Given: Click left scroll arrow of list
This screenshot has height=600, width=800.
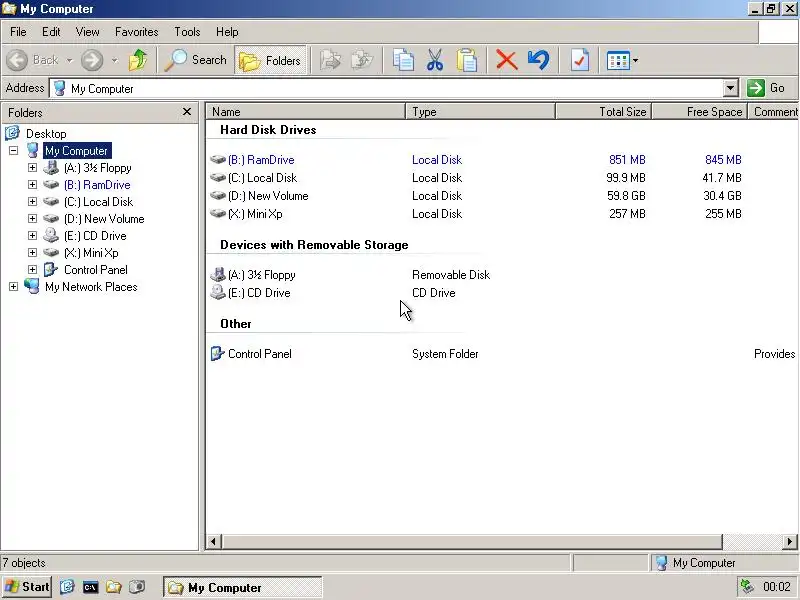Looking at the screenshot, I should coord(213,541).
